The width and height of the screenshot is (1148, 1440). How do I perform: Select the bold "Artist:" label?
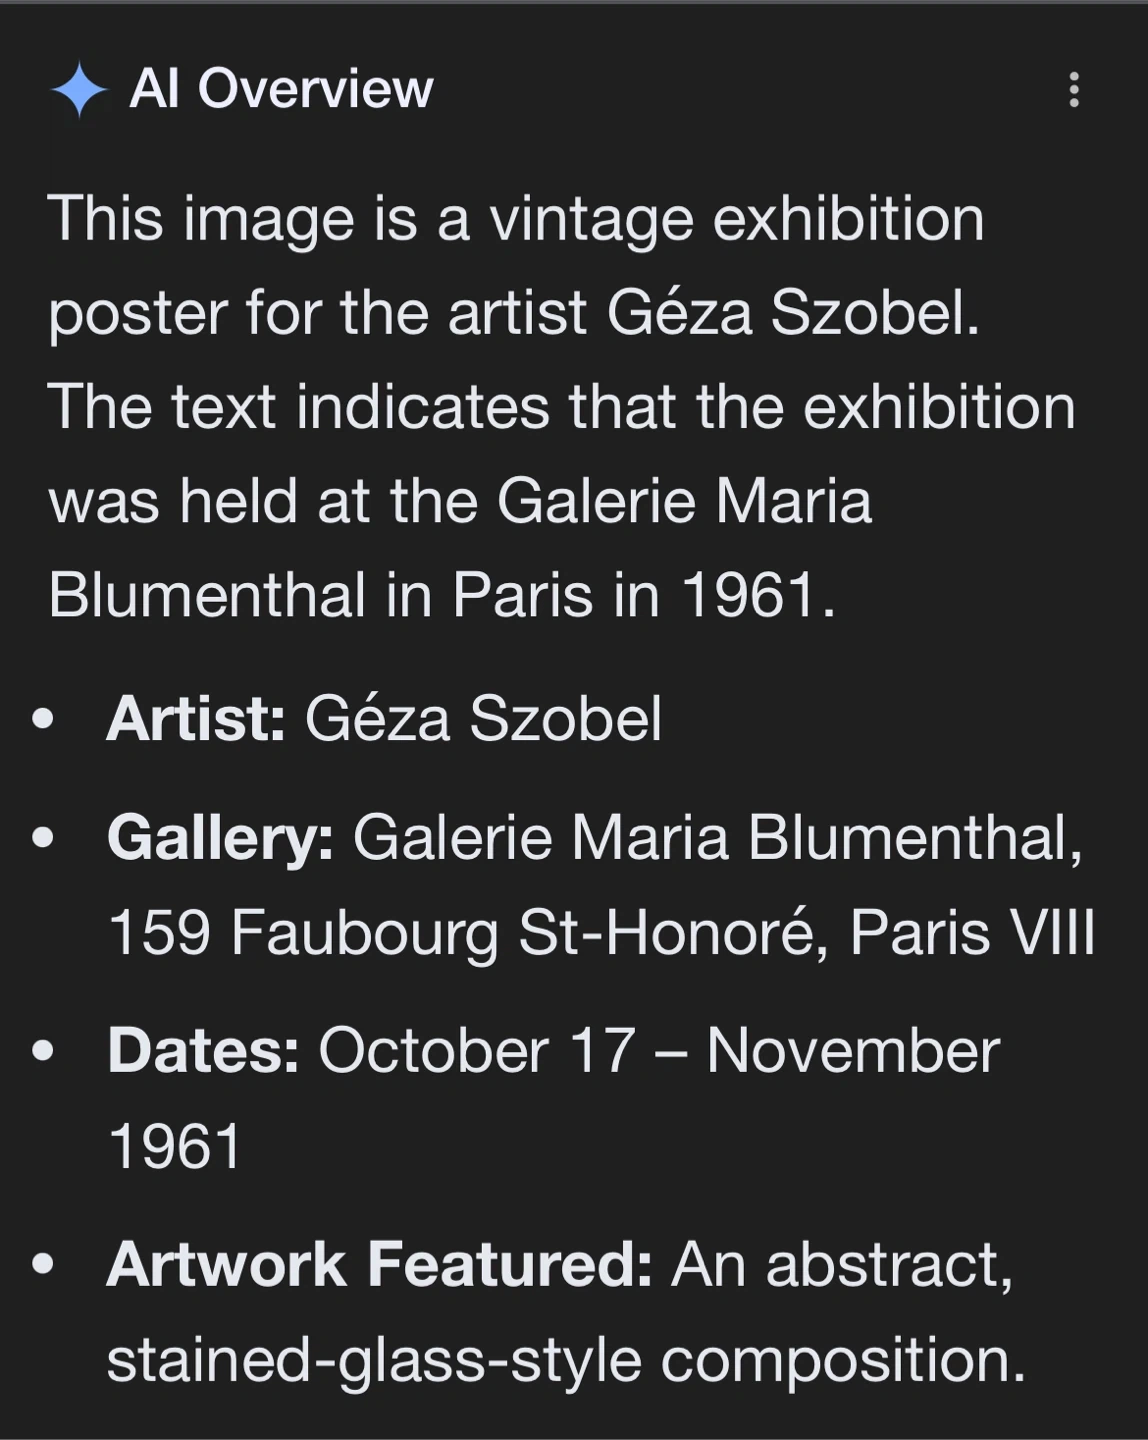click(196, 718)
